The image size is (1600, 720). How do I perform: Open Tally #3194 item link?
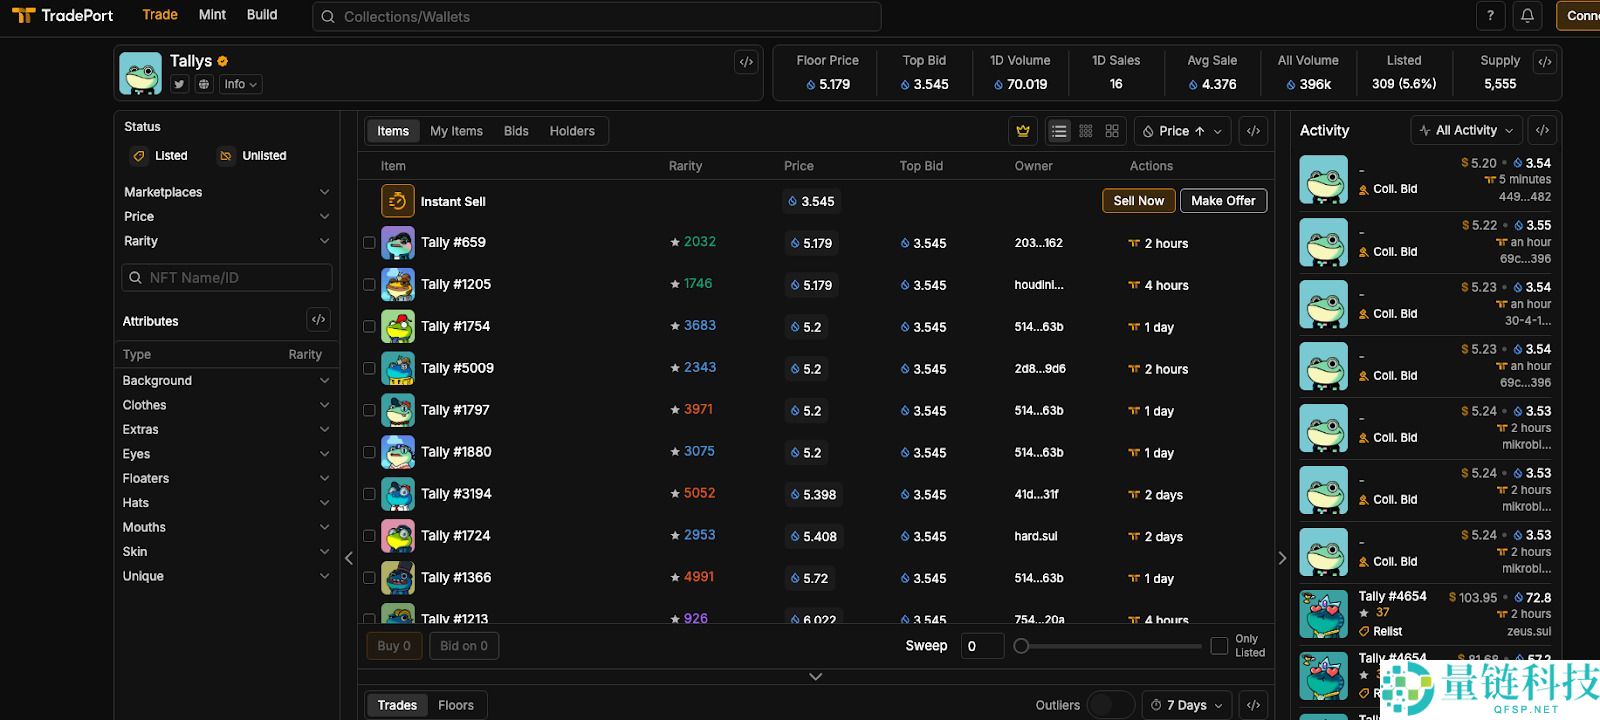click(456, 494)
